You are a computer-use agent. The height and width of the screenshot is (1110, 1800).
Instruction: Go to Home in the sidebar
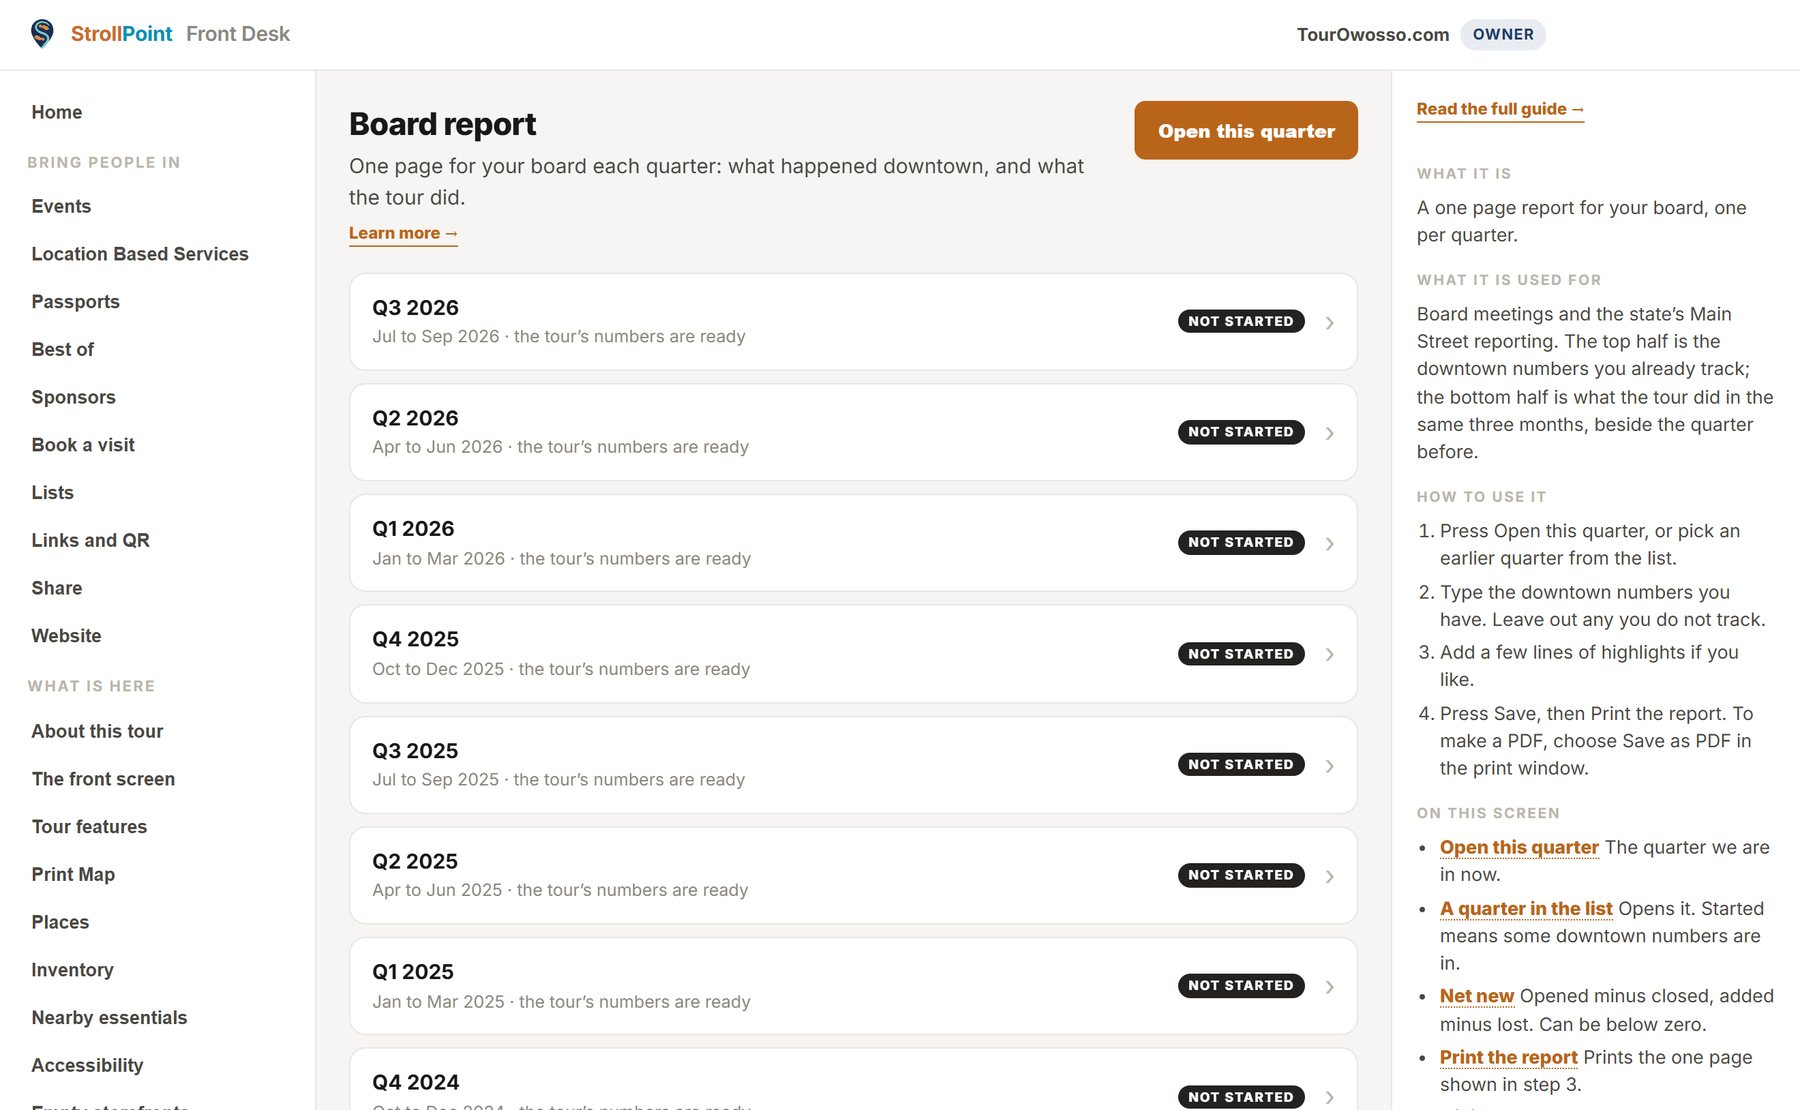tap(57, 112)
